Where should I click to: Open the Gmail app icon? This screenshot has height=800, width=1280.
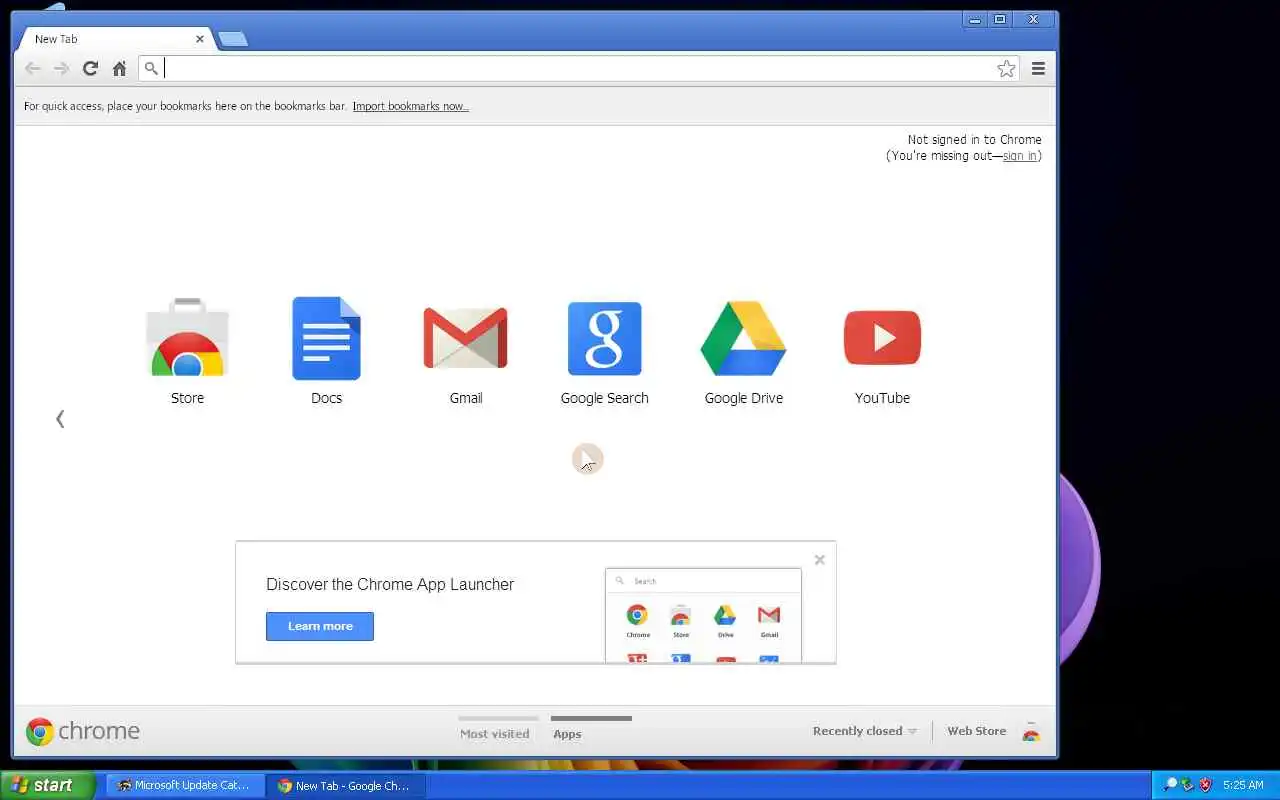click(x=465, y=338)
